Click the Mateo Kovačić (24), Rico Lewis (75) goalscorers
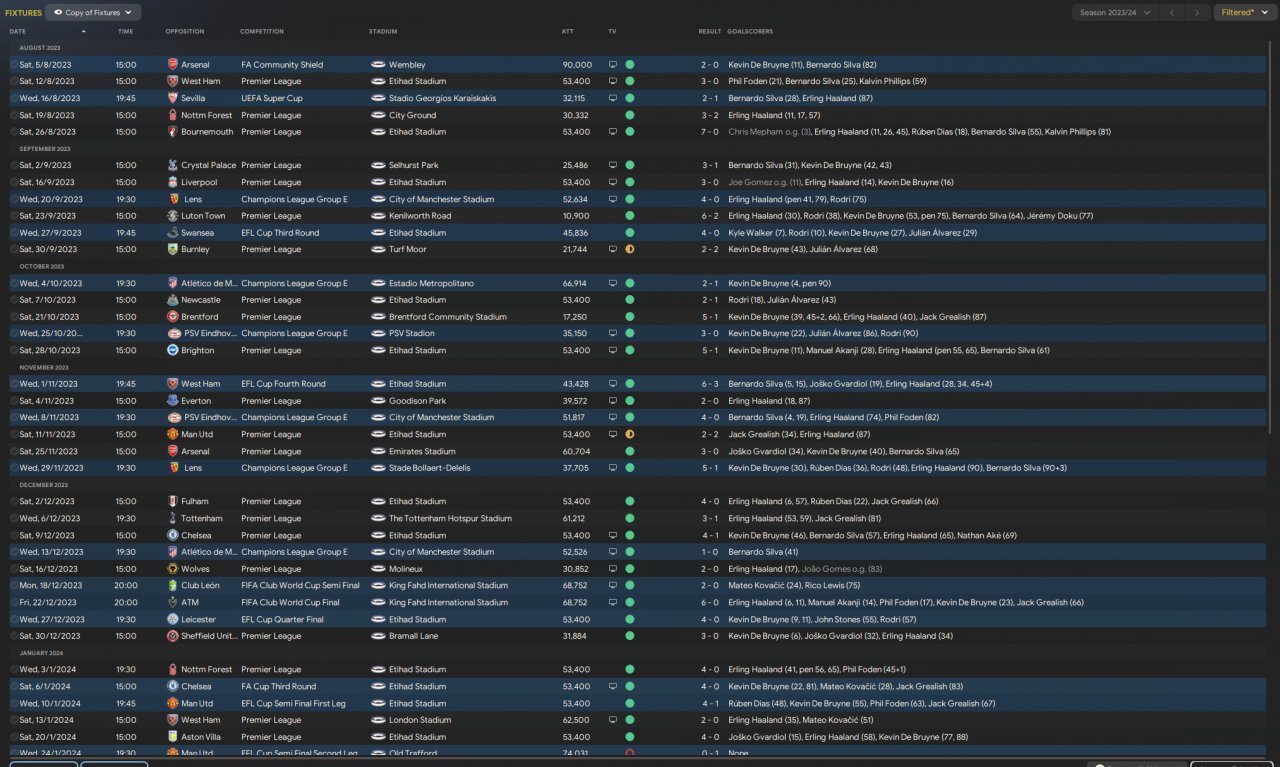 794,586
